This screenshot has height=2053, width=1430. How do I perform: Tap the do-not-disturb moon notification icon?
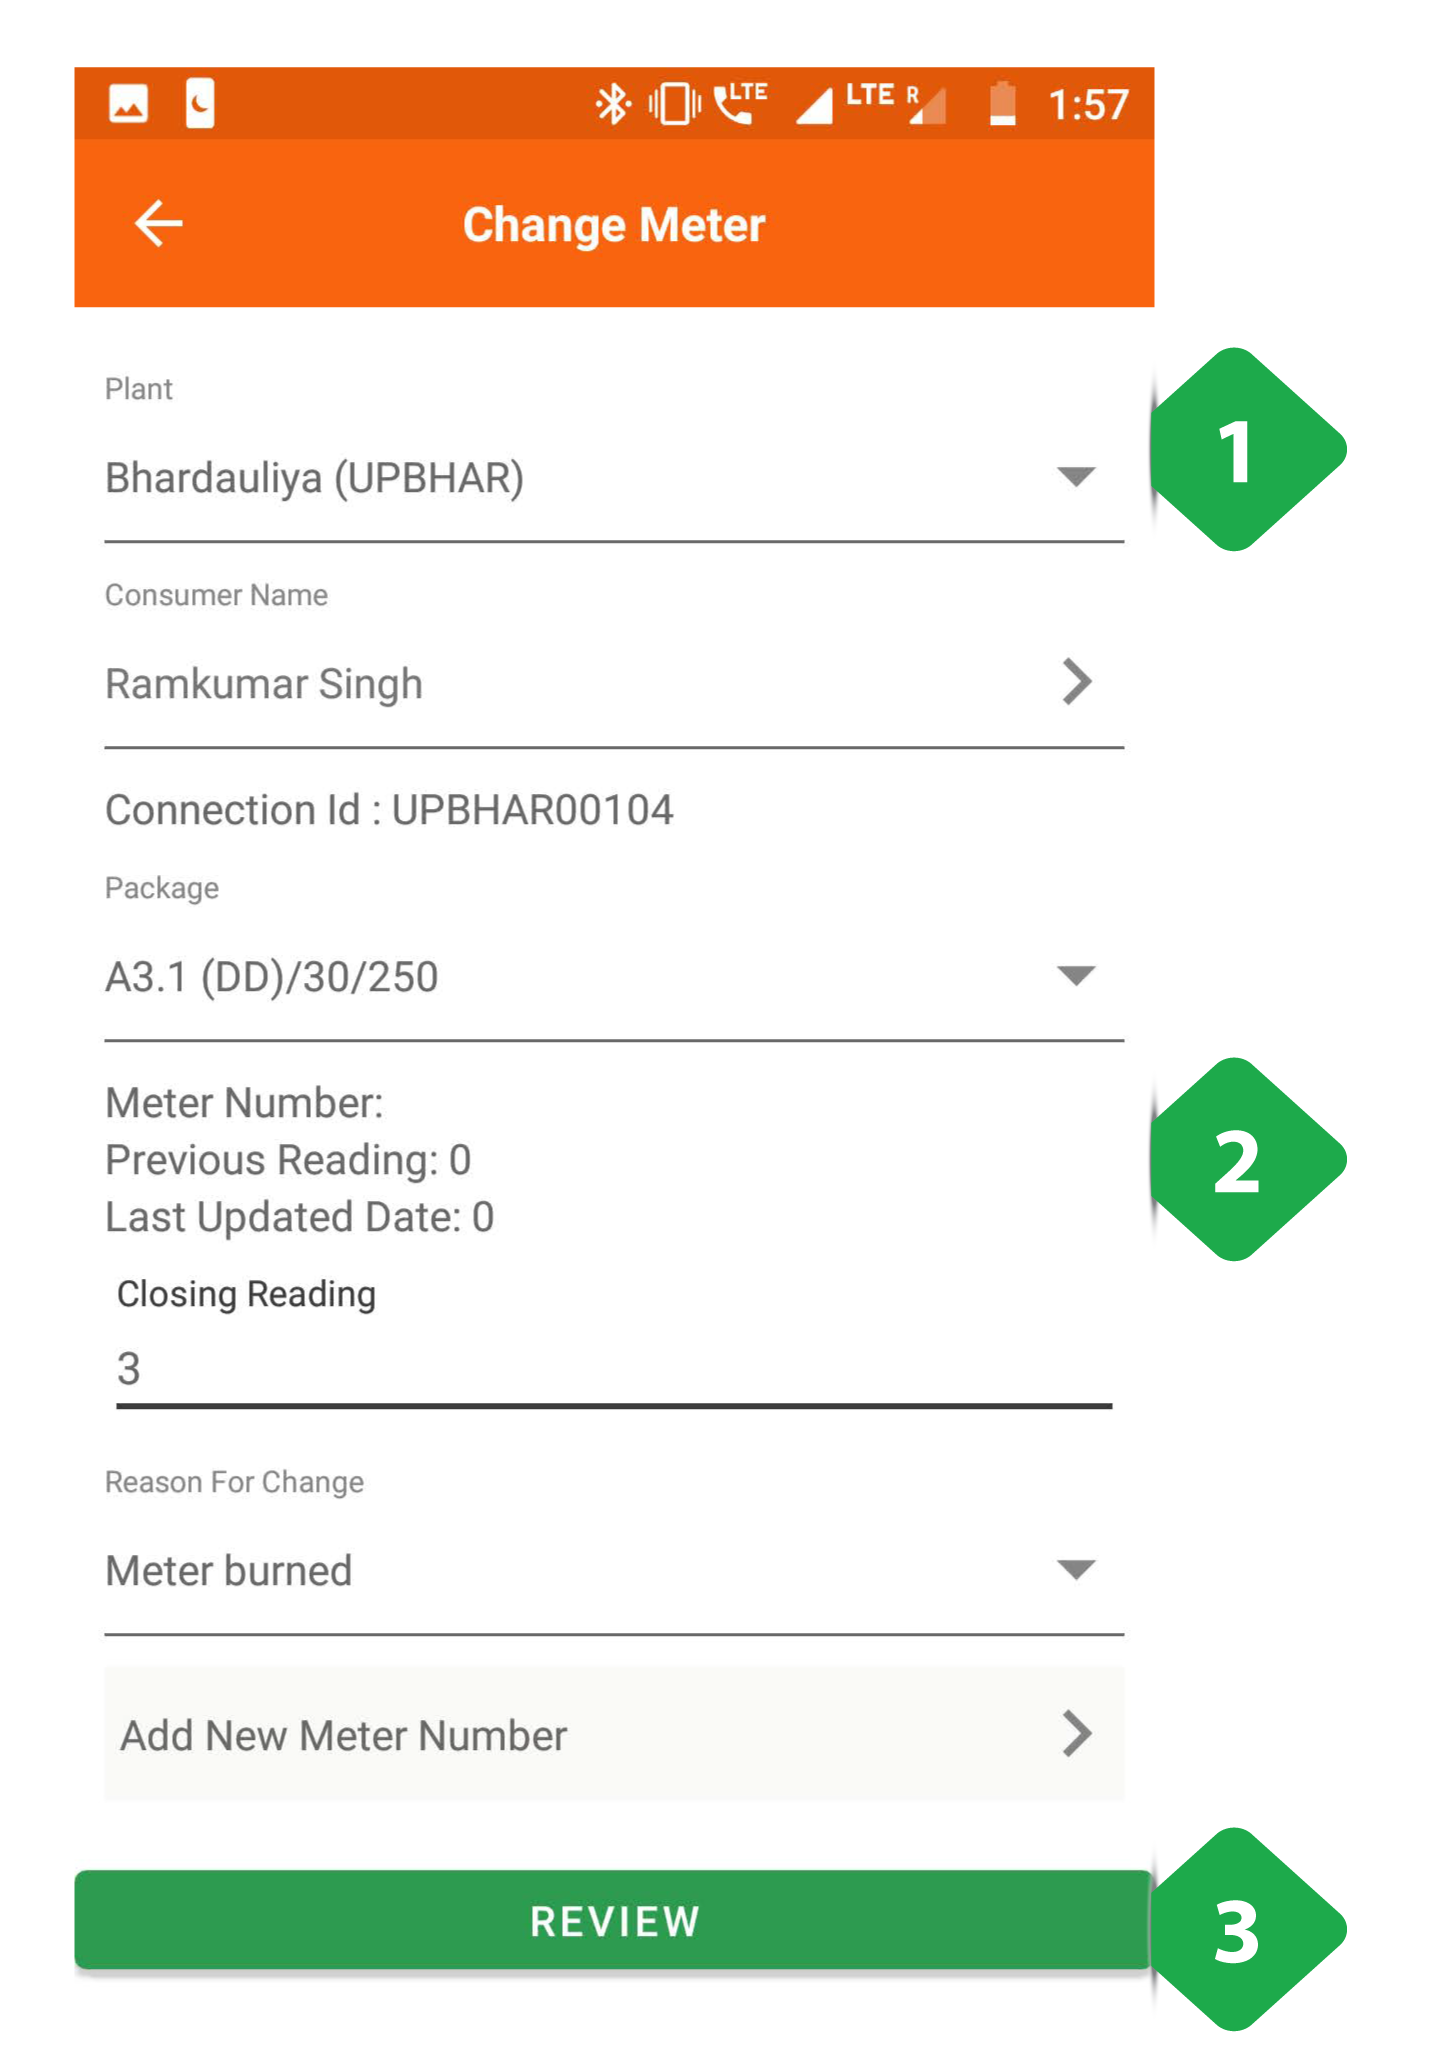(200, 104)
